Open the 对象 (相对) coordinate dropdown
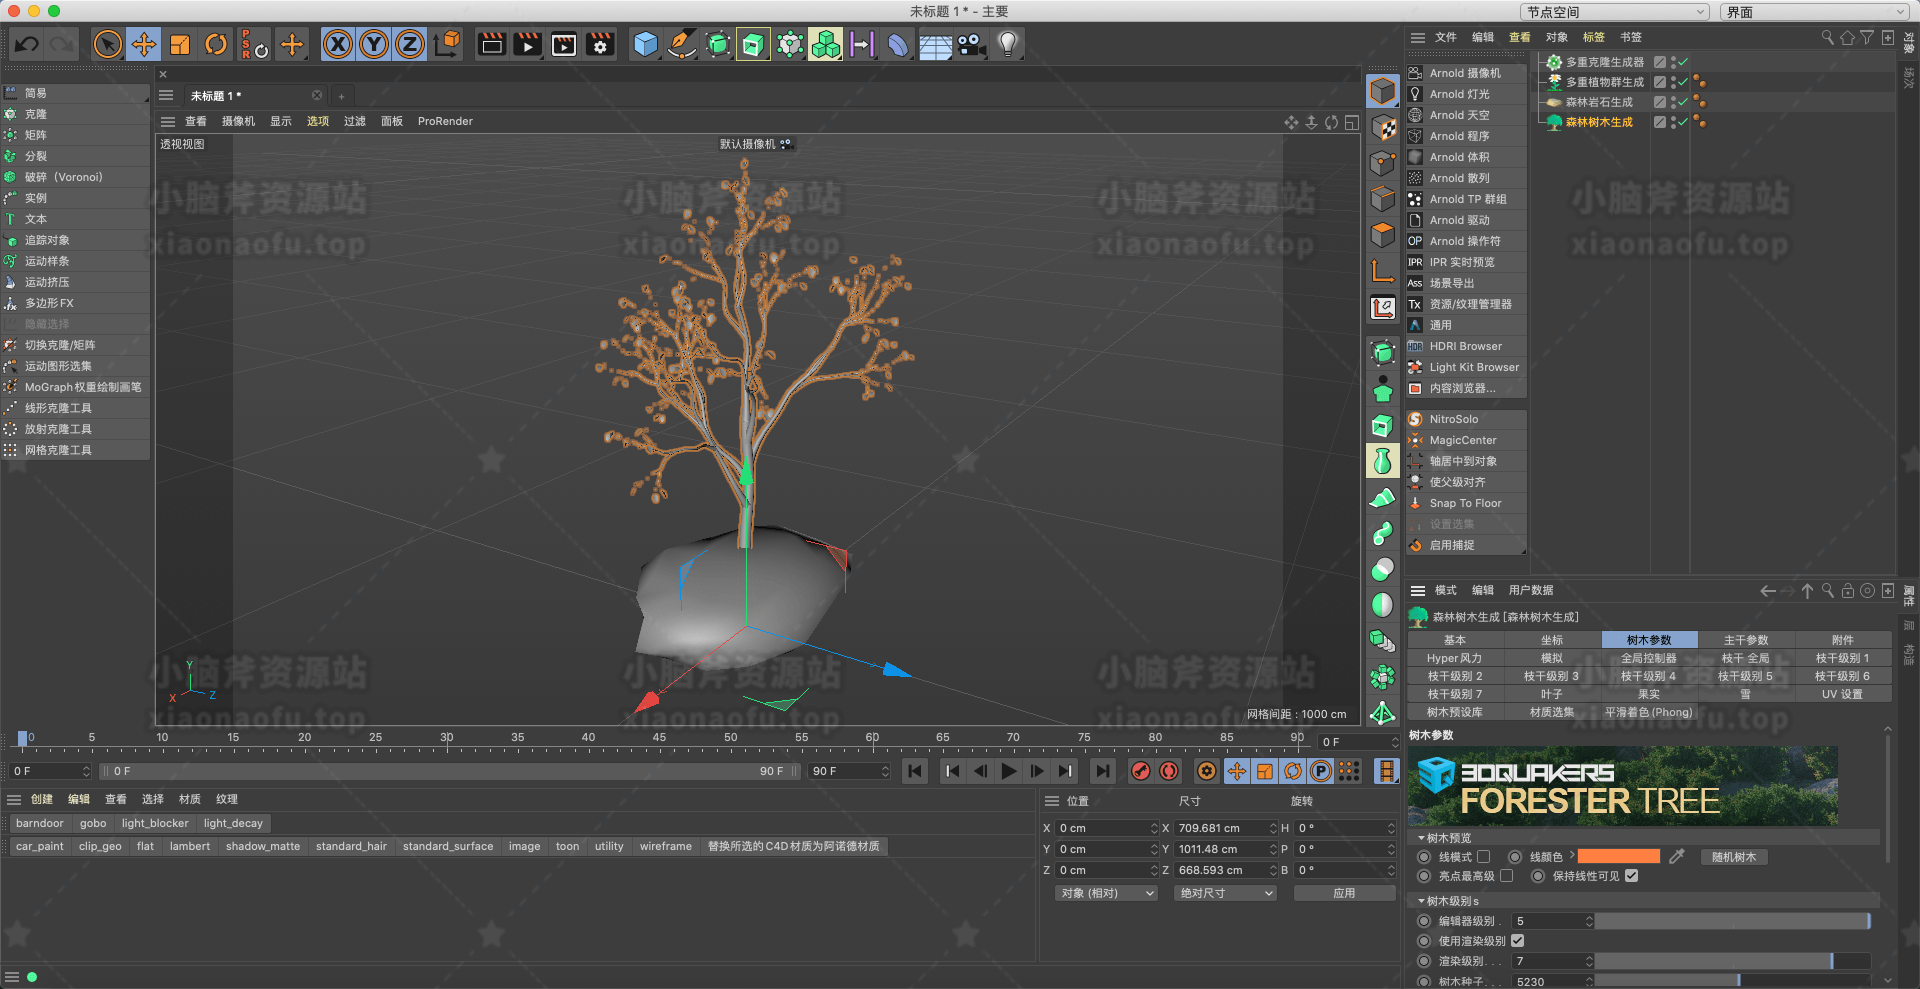Image resolution: width=1920 pixels, height=989 pixels. [x=1106, y=893]
